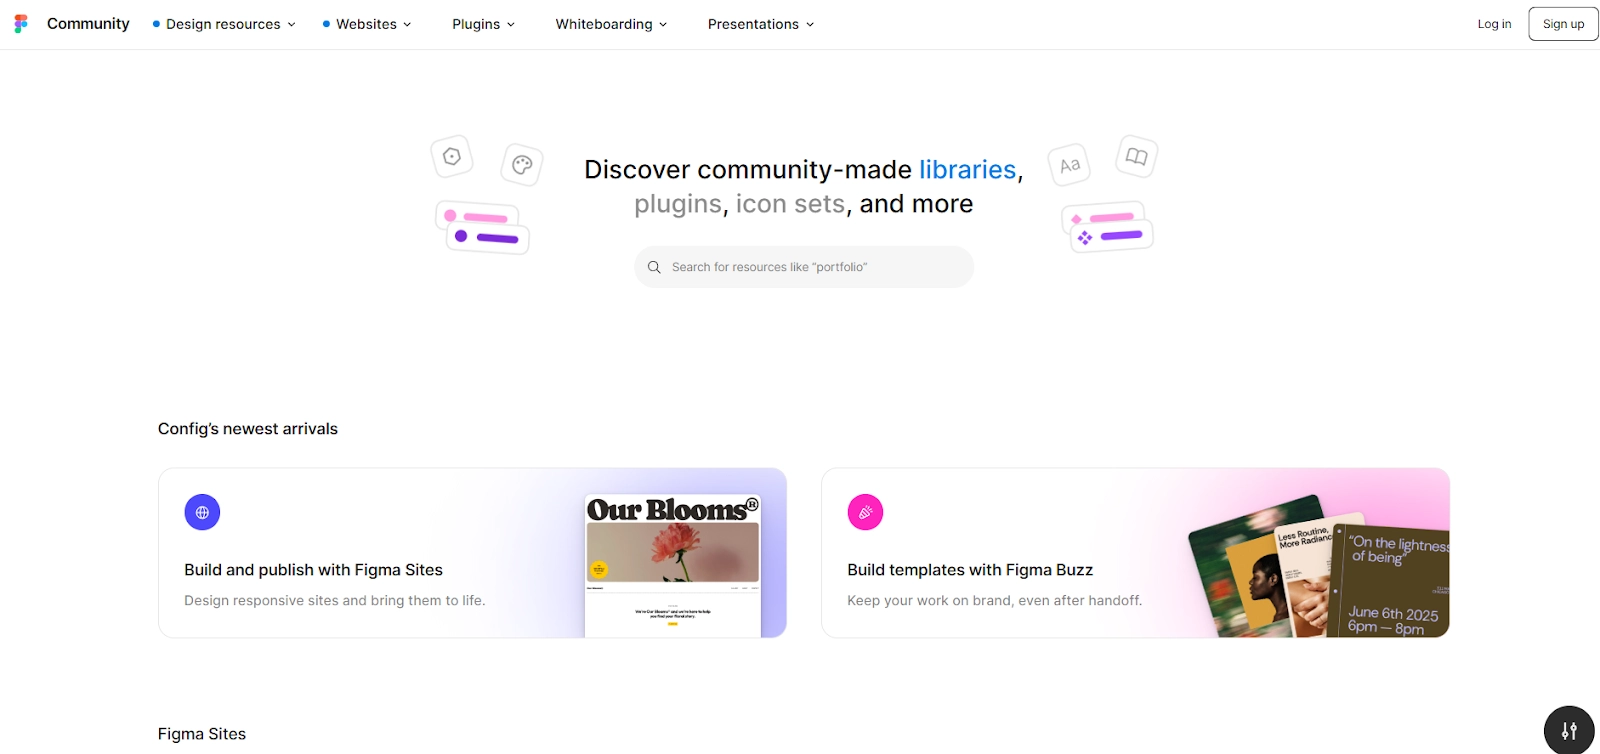
Task: Open the Websites menu
Action: click(x=367, y=24)
